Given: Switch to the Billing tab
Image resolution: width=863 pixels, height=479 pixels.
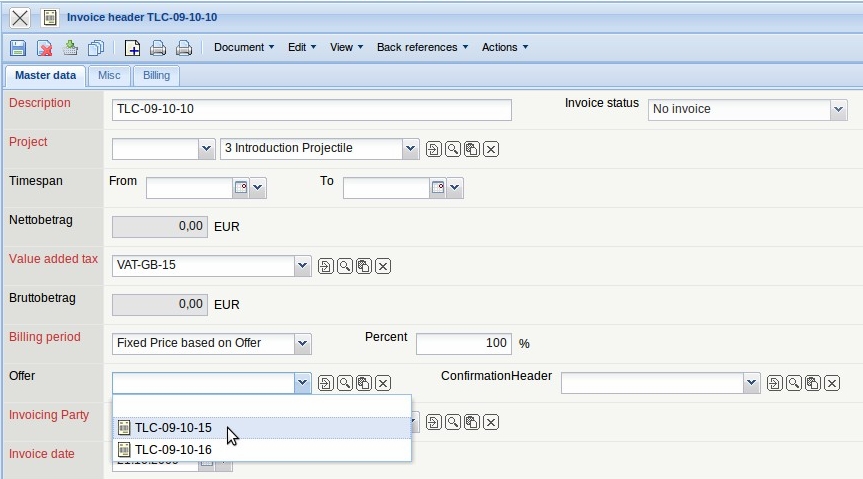Looking at the screenshot, I should click(156, 75).
